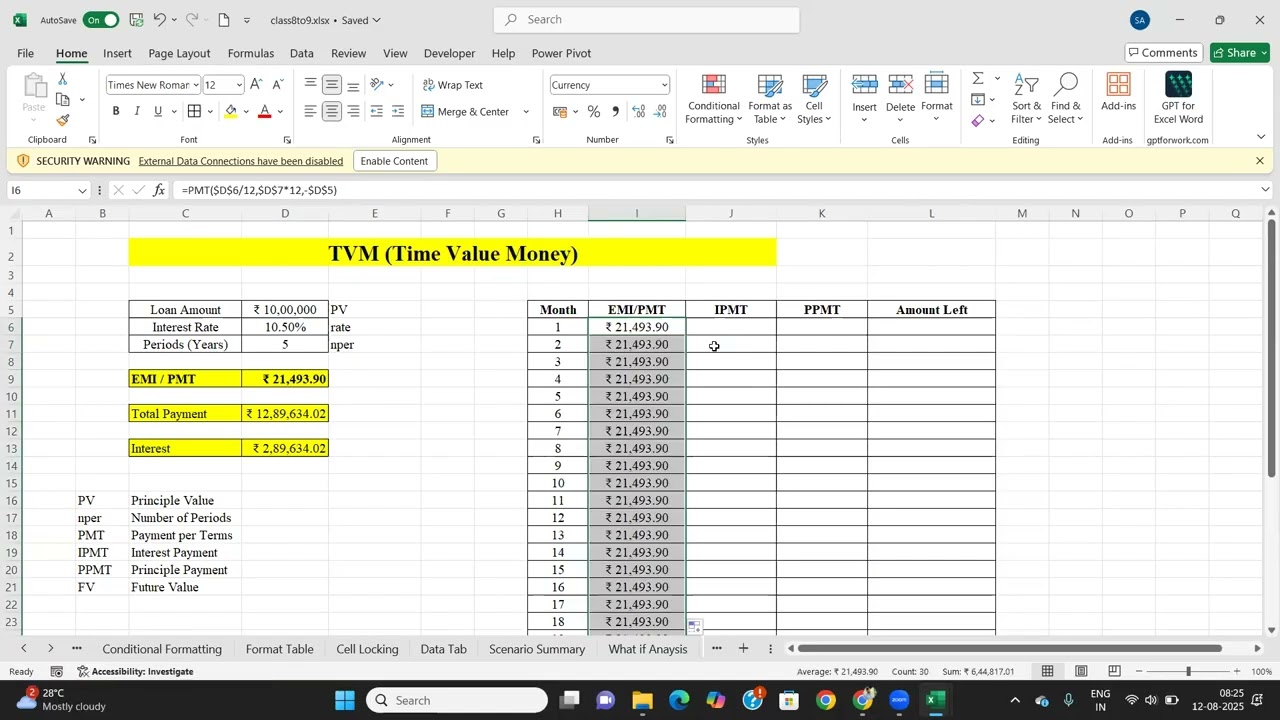1280x720 pixels.
Task: Toggle Bold formatting
Action: coord(116,111)
